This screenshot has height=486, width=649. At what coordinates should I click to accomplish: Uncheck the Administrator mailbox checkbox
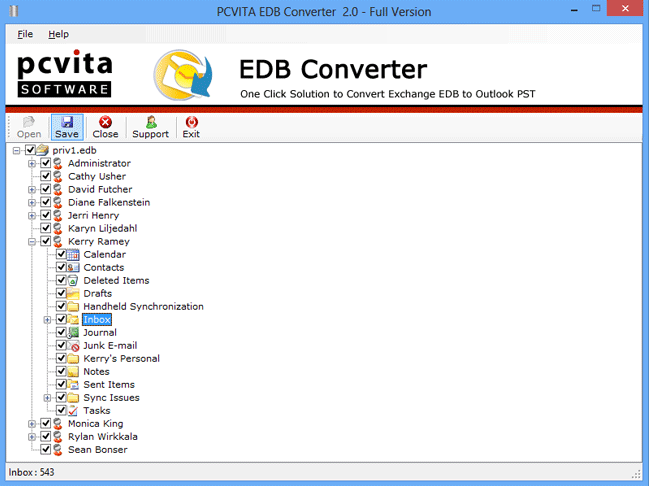point(45,163)
